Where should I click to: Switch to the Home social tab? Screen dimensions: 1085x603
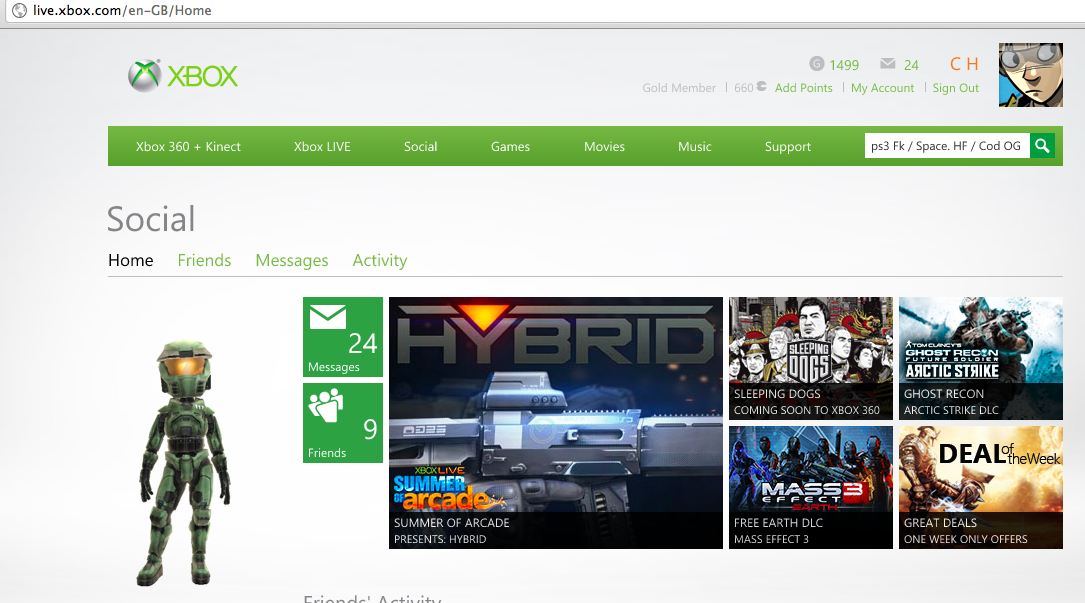[131, 260]
